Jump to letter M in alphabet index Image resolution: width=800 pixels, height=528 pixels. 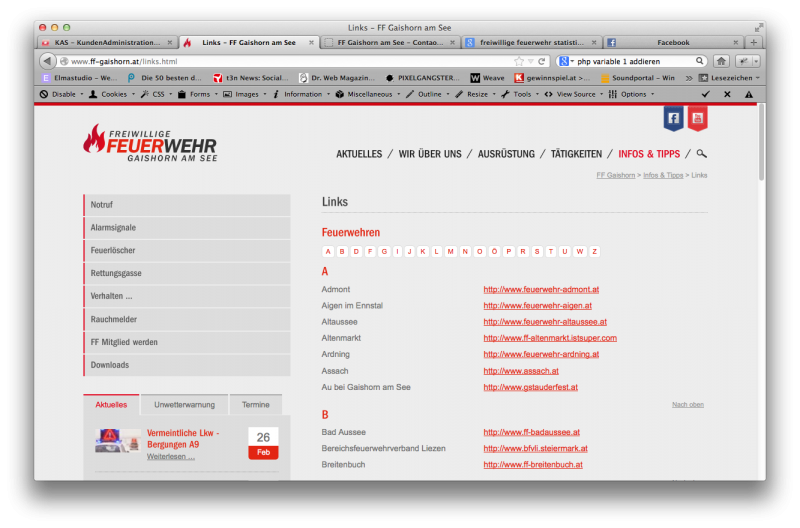[x=451, y=252]
